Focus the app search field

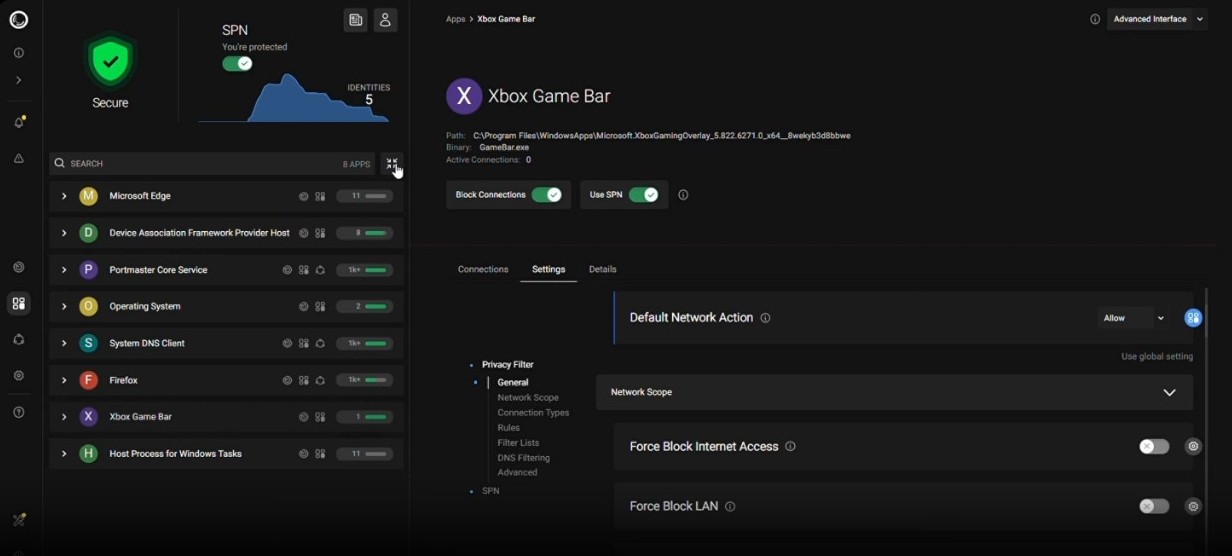pos(212,163)
